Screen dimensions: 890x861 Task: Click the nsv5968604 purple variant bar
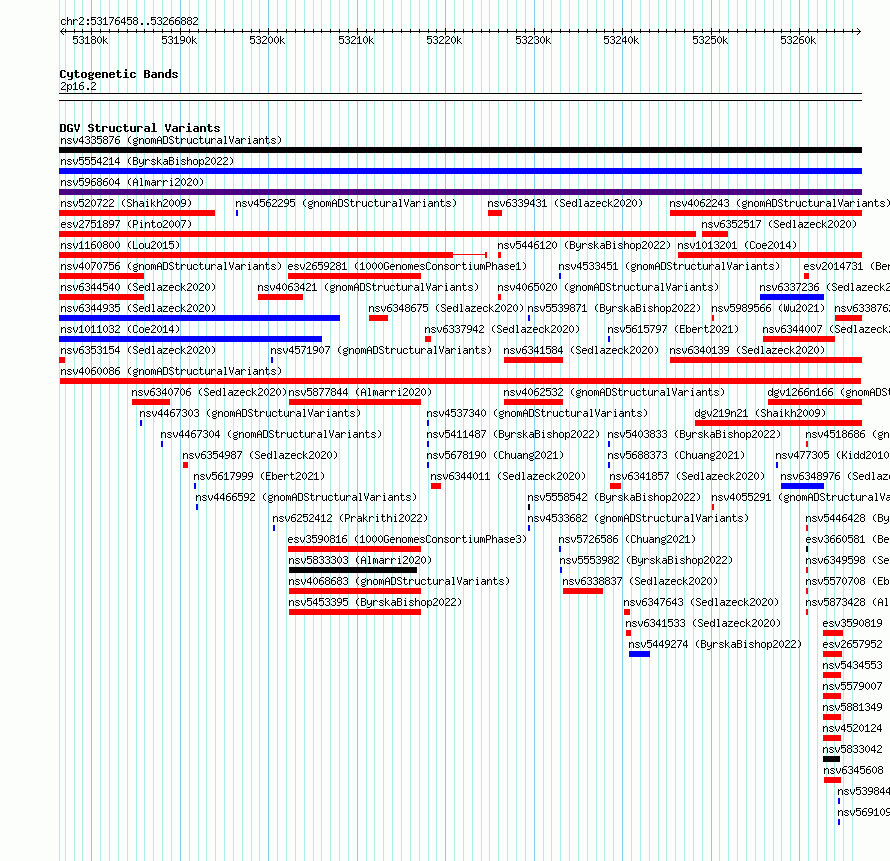coord(460,192)
